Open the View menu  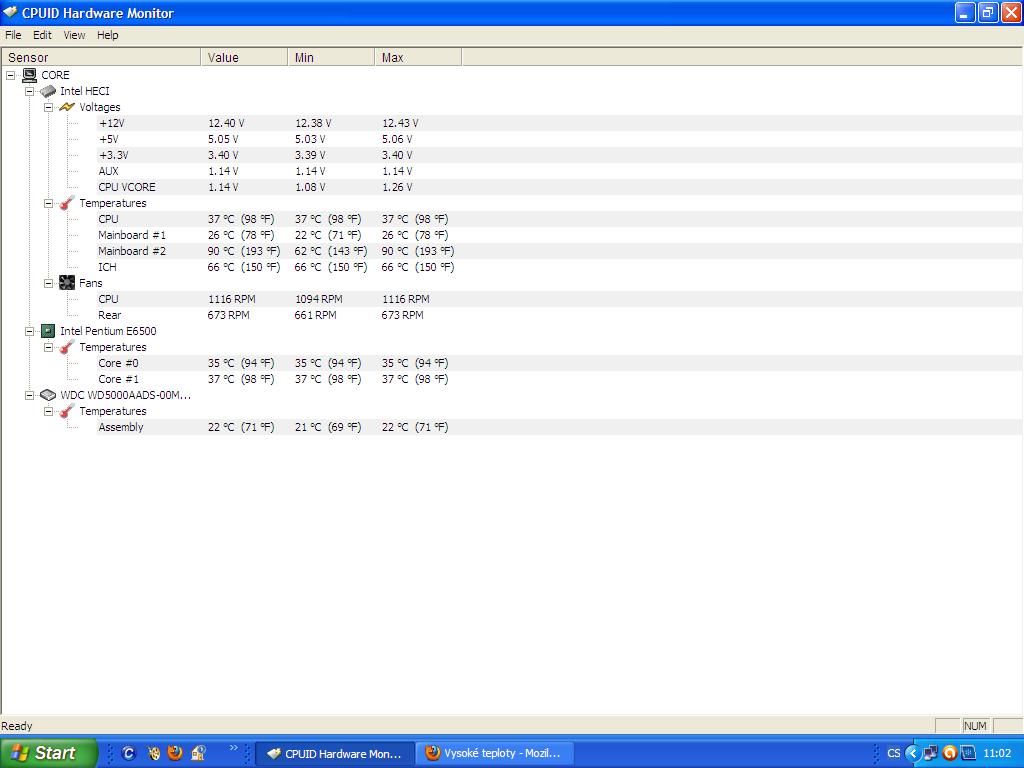(74, 35)
